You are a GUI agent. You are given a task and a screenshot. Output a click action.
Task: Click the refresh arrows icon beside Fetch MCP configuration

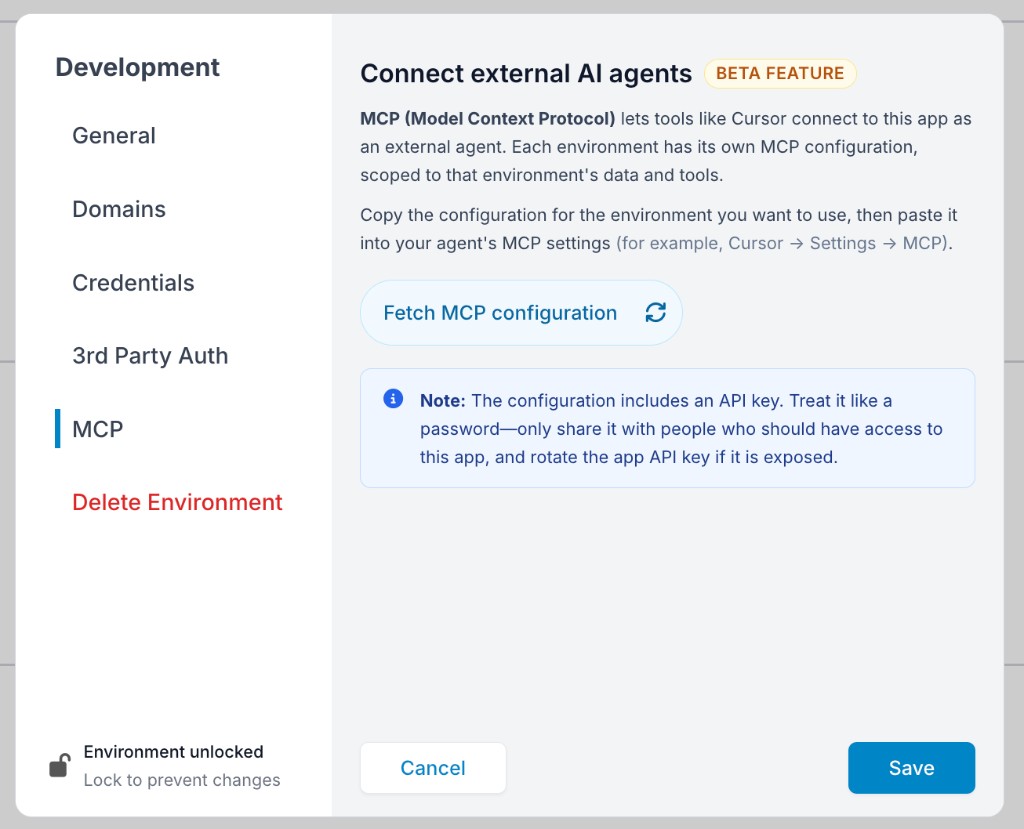click(655, 313)
